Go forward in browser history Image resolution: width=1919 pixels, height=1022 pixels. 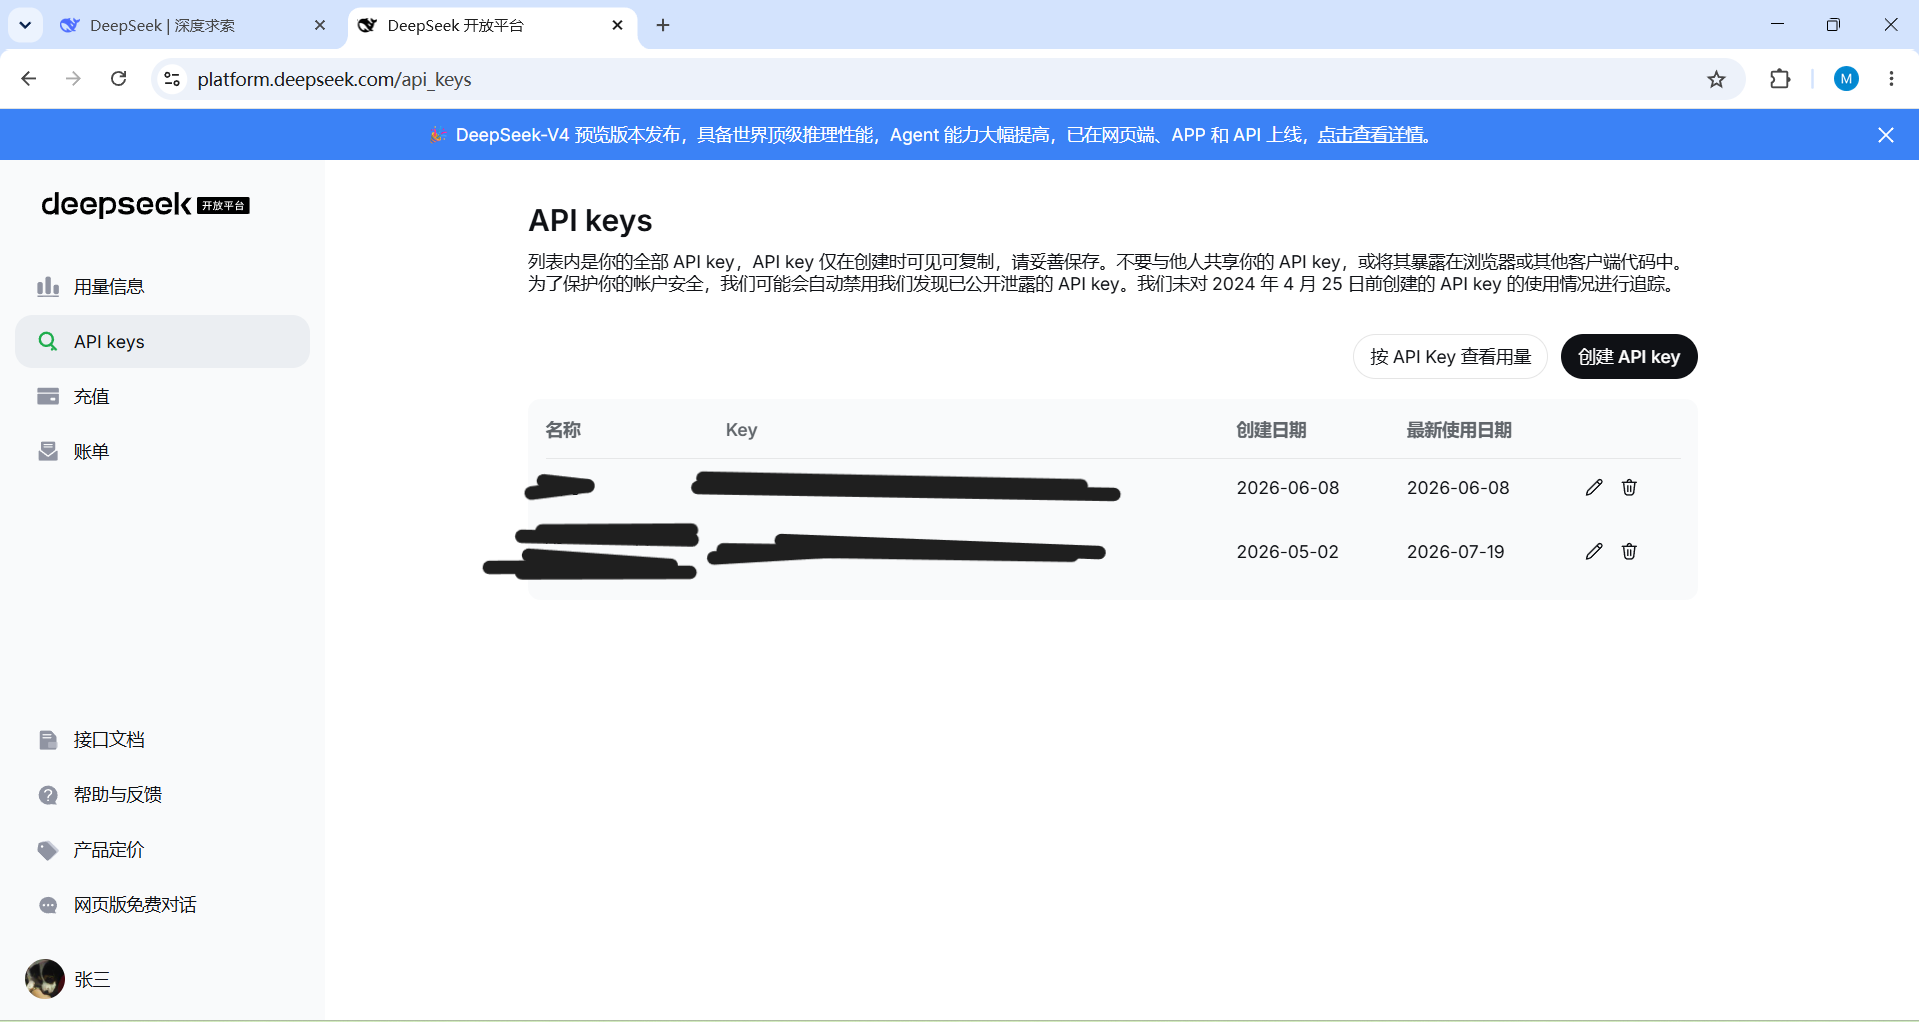(73, 79)
